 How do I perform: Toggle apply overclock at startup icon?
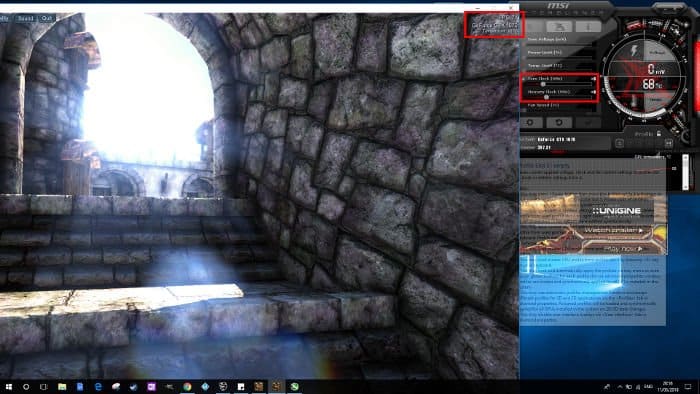click(x=619, y=143)
